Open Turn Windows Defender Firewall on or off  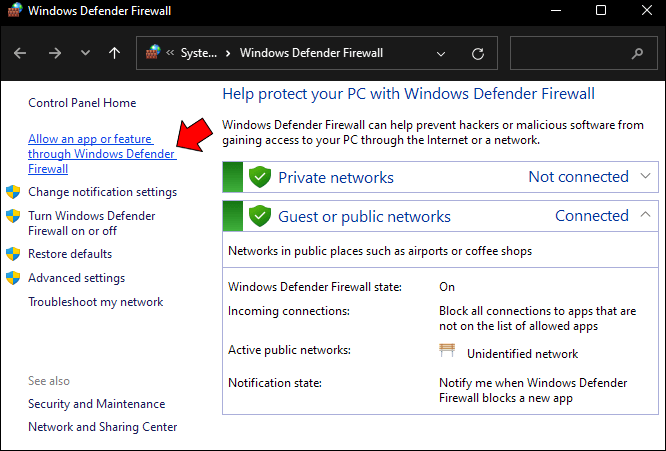tap(91, 223)
